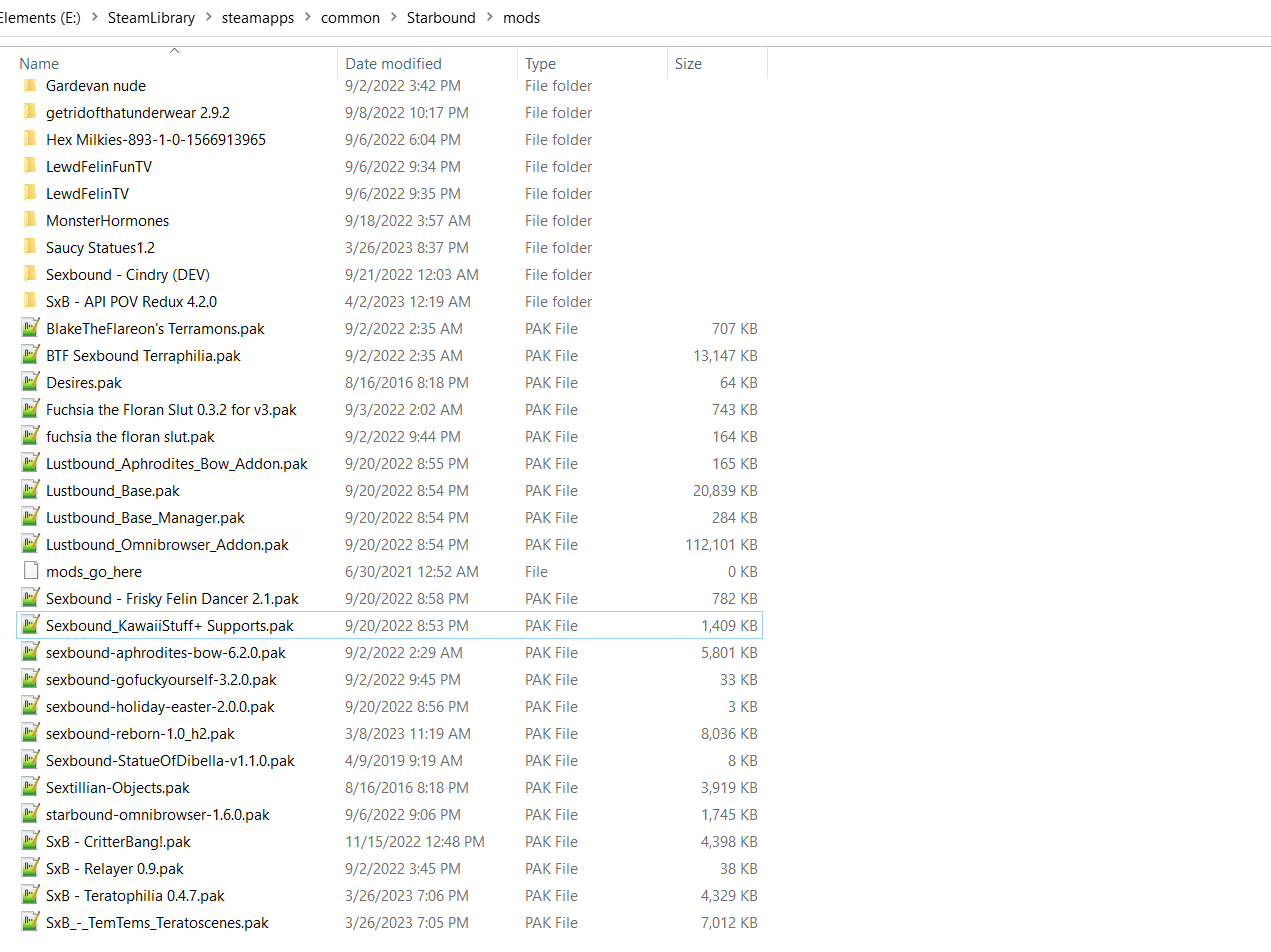The width and height of the screenshot is (1271, 952).
Task: Select the LewdFelinTV folder icon
Action: [x=30, y=193]
